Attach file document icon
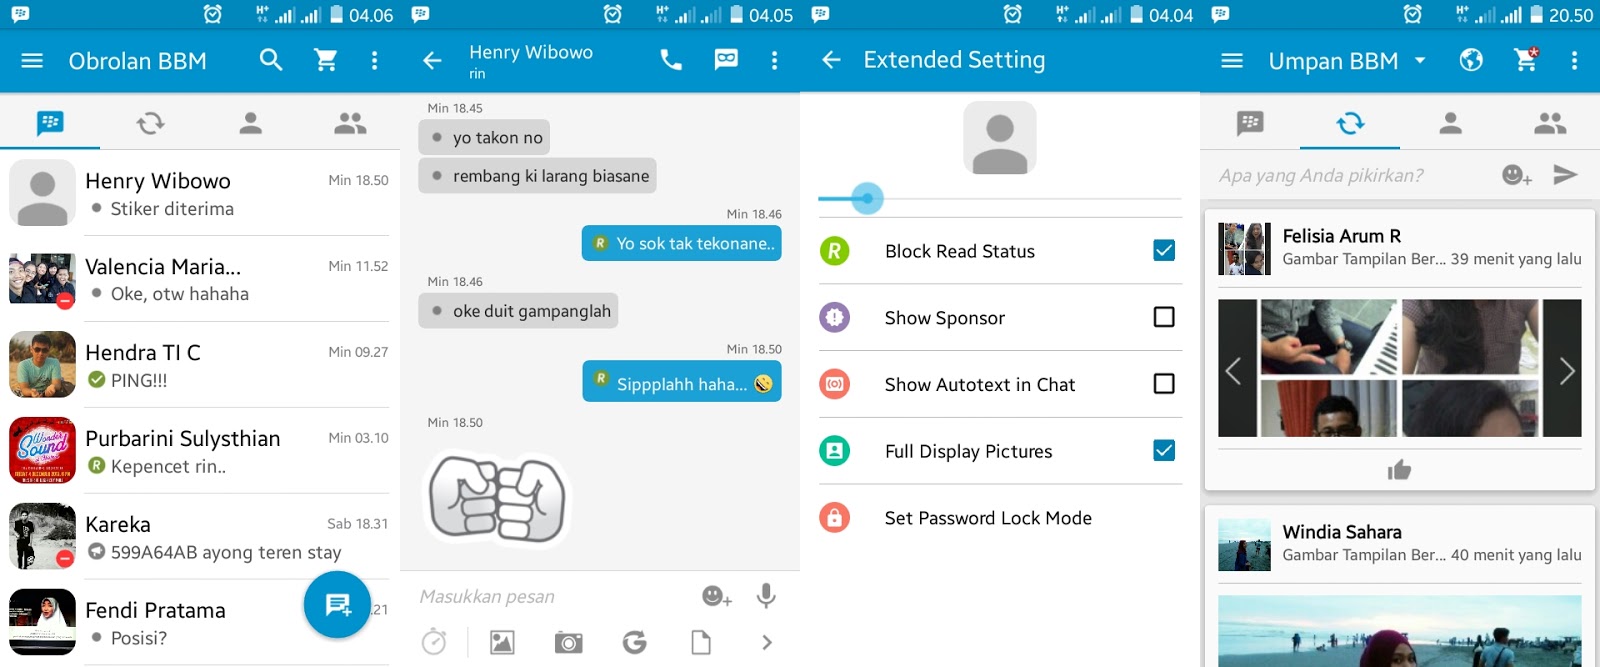Screen dimensions: 1600x667 point(701,642)
